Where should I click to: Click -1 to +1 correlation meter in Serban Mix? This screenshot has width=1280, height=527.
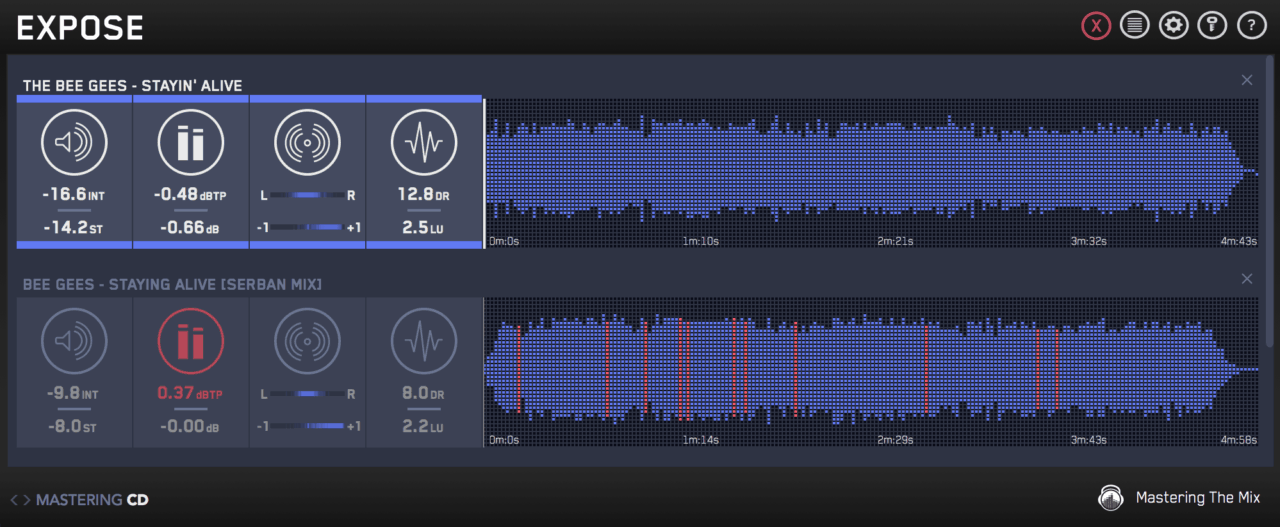pos(308,426)
